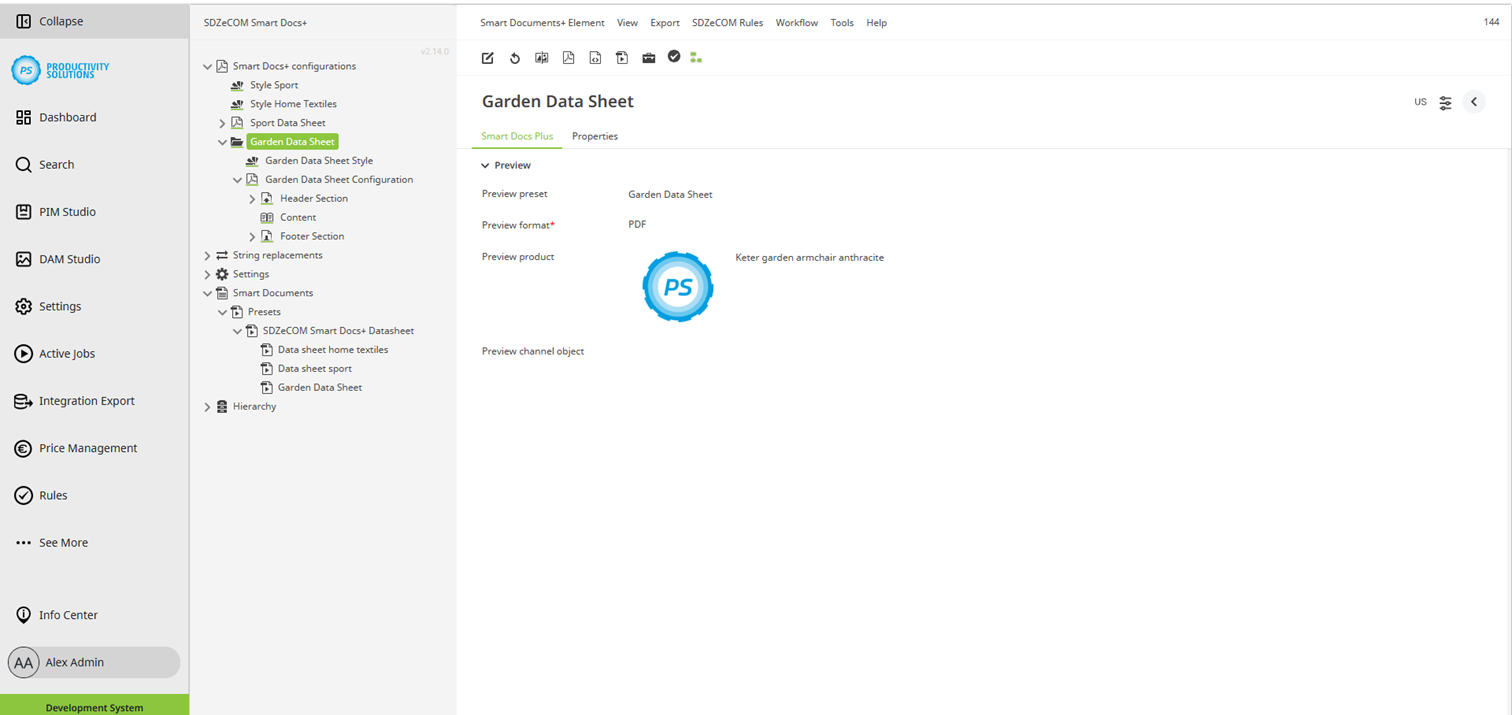
Task: Collapse the Preview section panel
Action: [485, 165]
